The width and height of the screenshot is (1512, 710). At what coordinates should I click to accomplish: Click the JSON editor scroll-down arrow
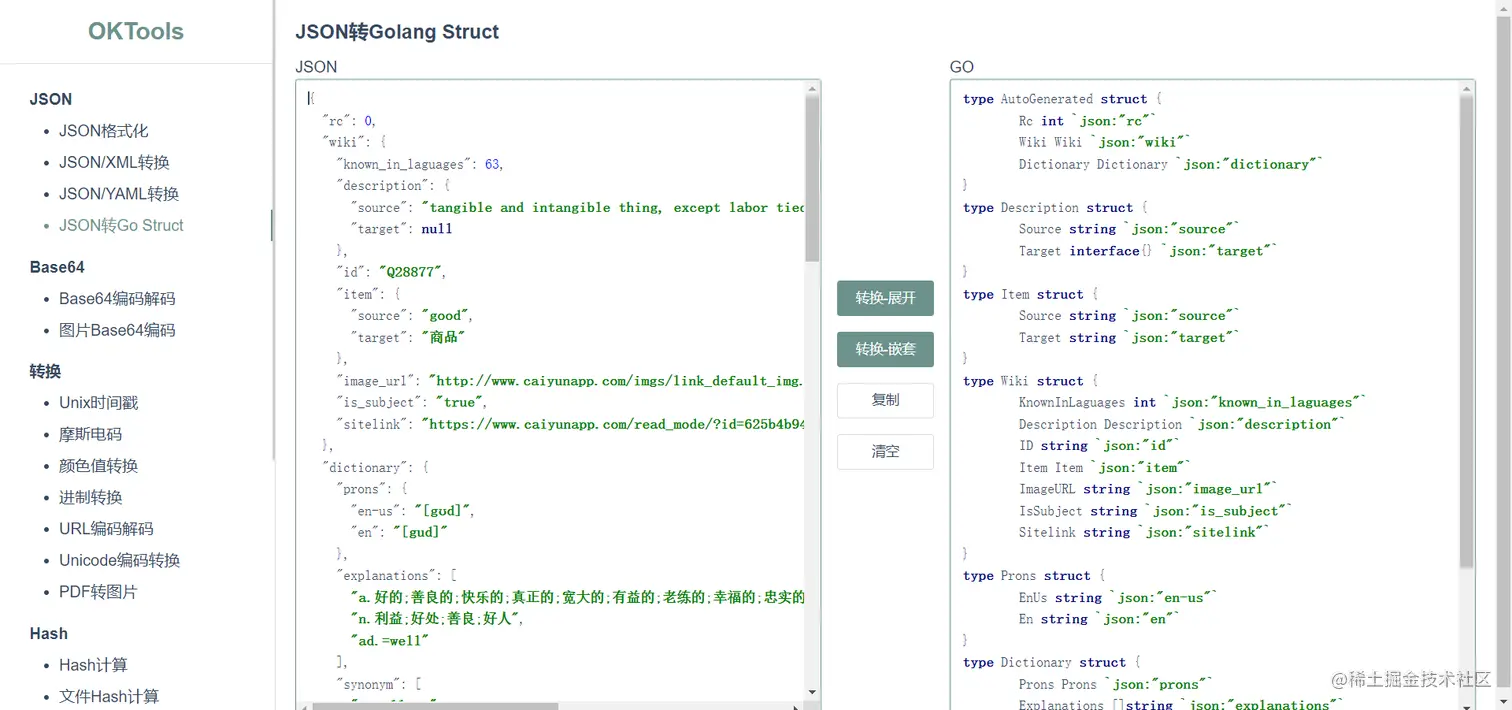[812, 692]
